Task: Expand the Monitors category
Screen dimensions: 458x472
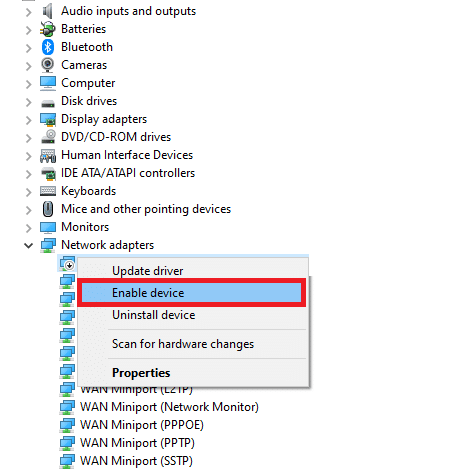Action: tap(29, 228)
